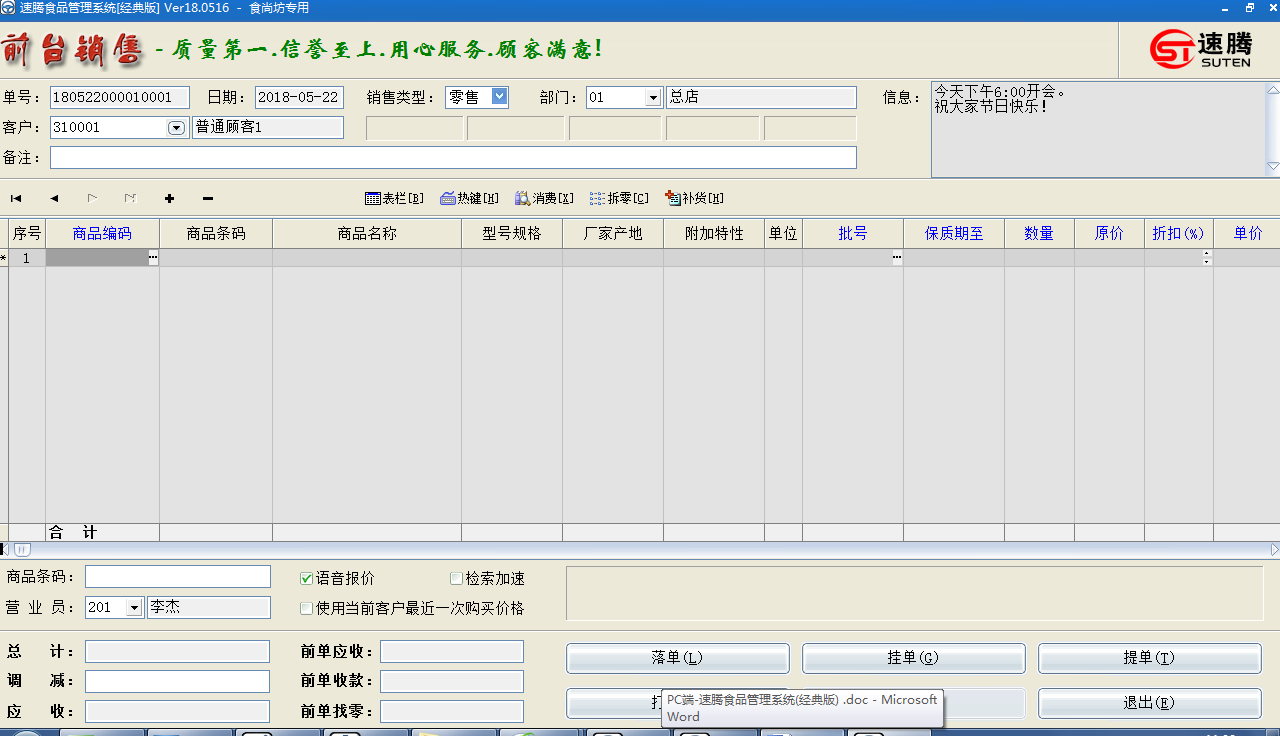This screenshot has height=736, width=1280.
Task: Jump to first record with the navigation icon
Action: (15, 198)
